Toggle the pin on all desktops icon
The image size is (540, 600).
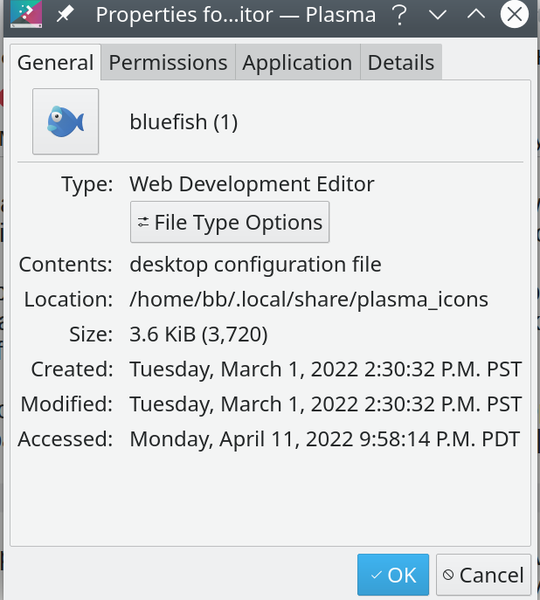(x=65, y=15)
